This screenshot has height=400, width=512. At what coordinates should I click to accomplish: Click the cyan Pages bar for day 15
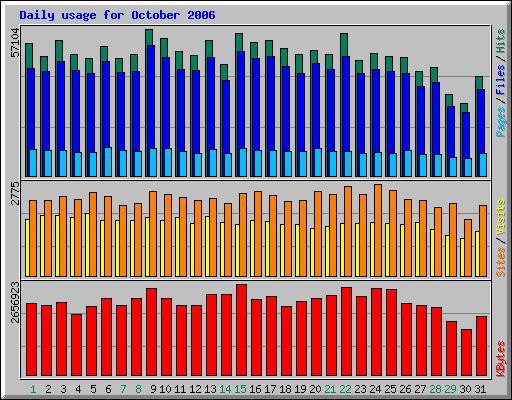[243, 163]
